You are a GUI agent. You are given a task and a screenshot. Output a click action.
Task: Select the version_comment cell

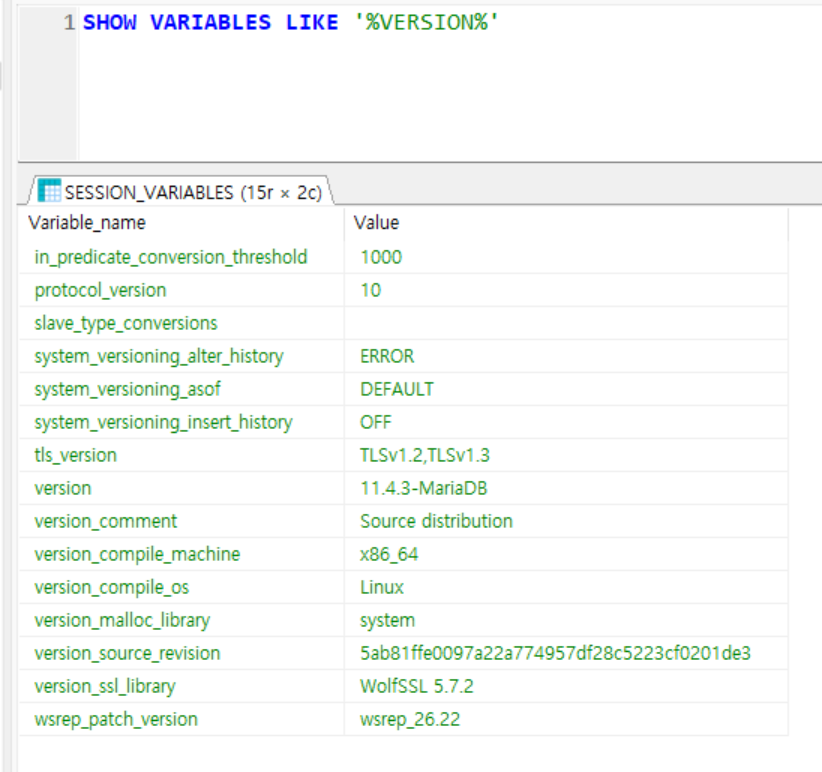point(181,521)
